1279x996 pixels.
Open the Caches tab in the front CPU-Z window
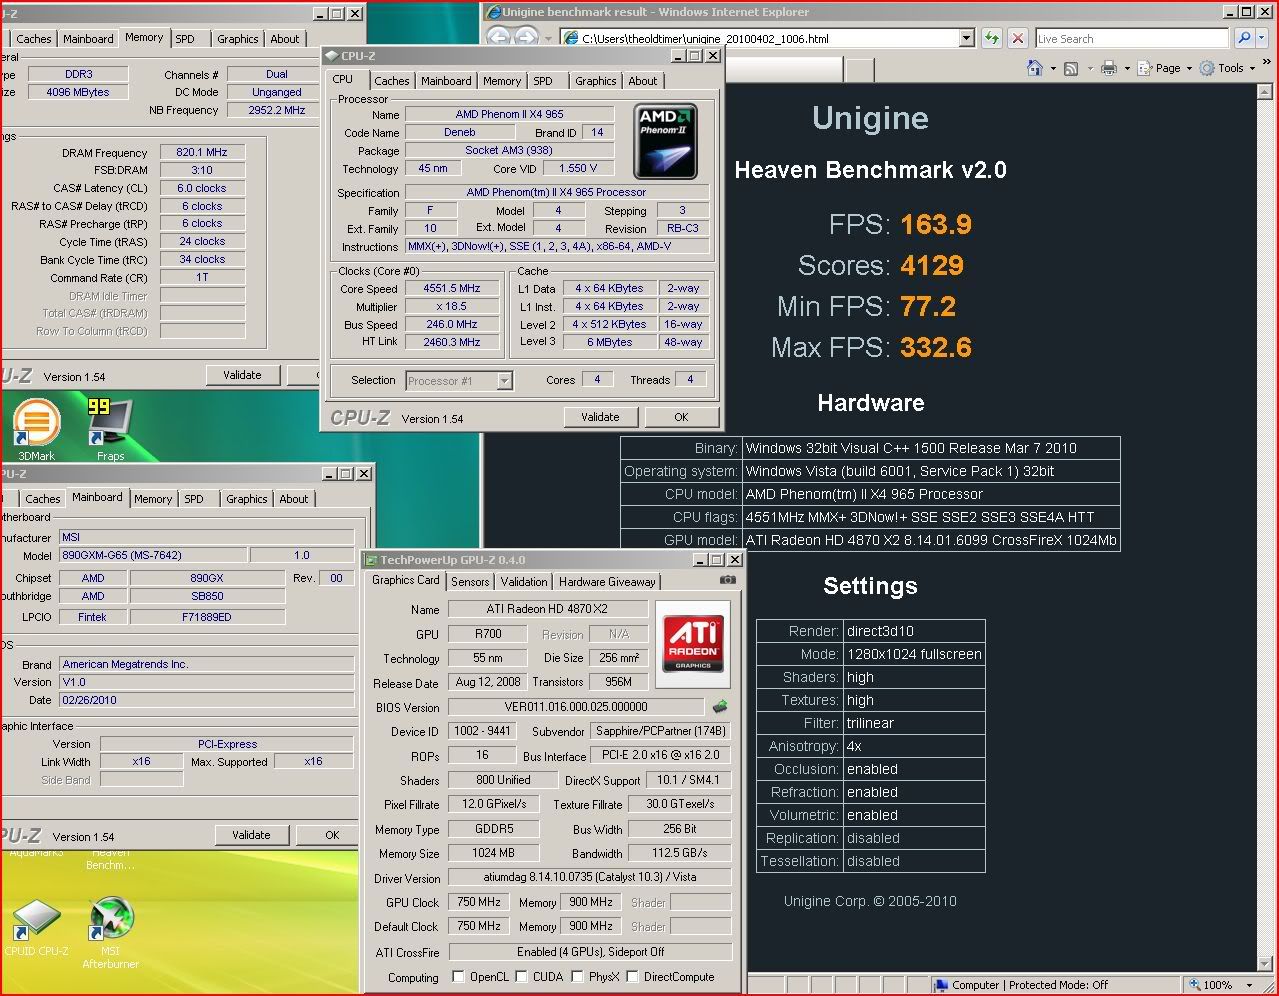pyautogui.click(x=391, y=81)
